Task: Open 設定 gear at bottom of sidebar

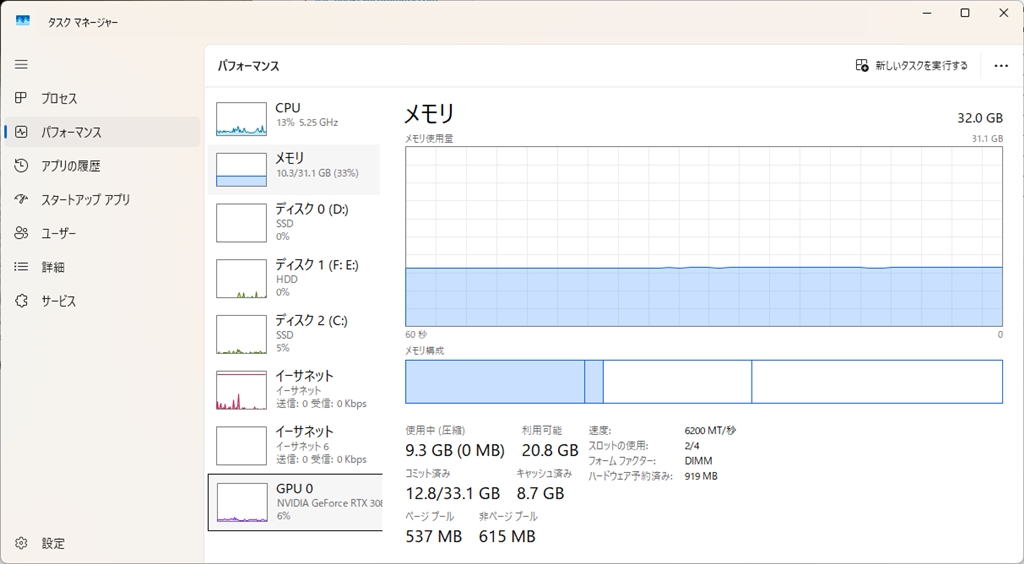Action: pyautogui.click(x=21, y=543)
